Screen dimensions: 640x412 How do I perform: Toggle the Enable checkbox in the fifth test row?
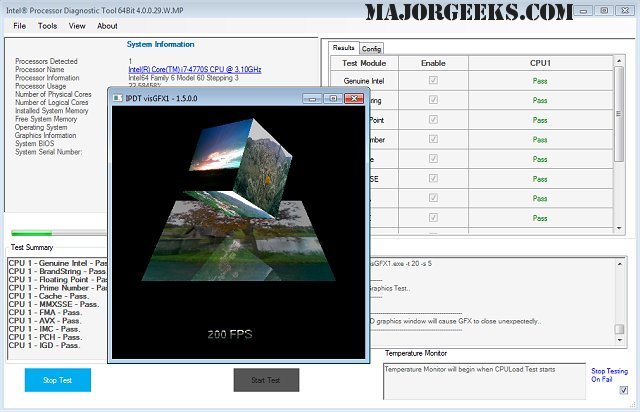pos(433,158)
